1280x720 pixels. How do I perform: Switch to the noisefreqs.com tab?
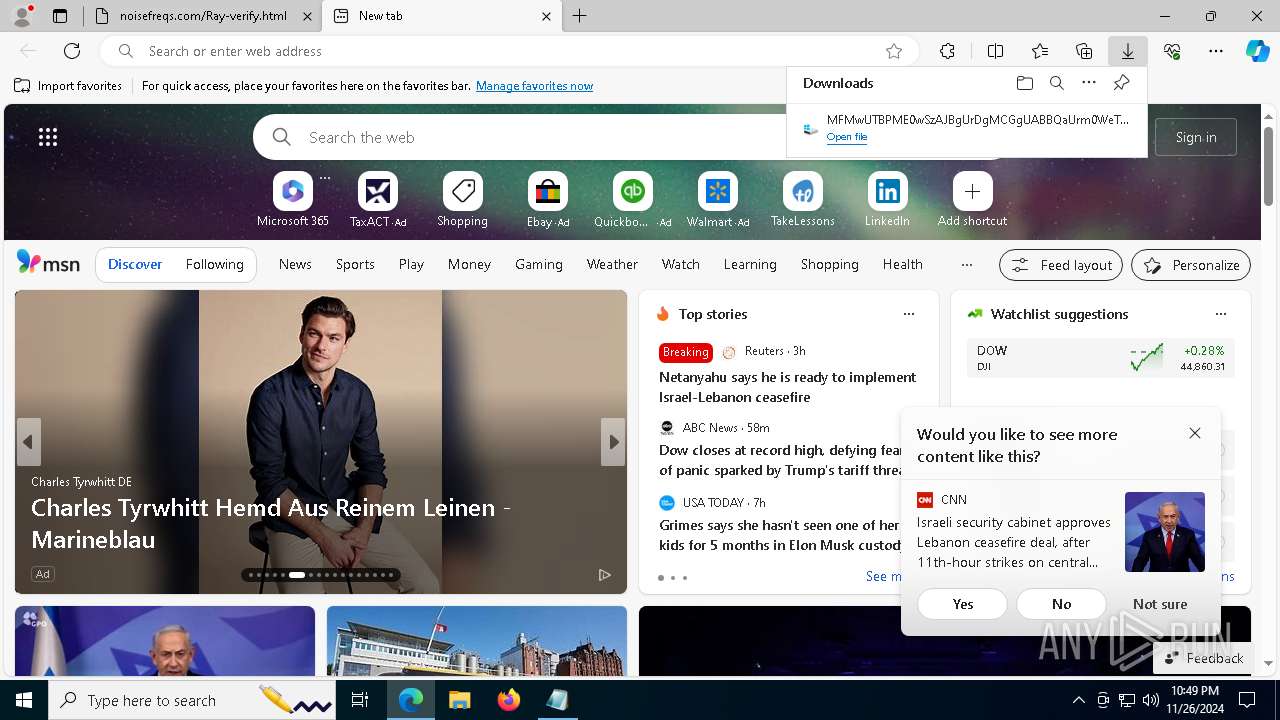pos(203,16)
